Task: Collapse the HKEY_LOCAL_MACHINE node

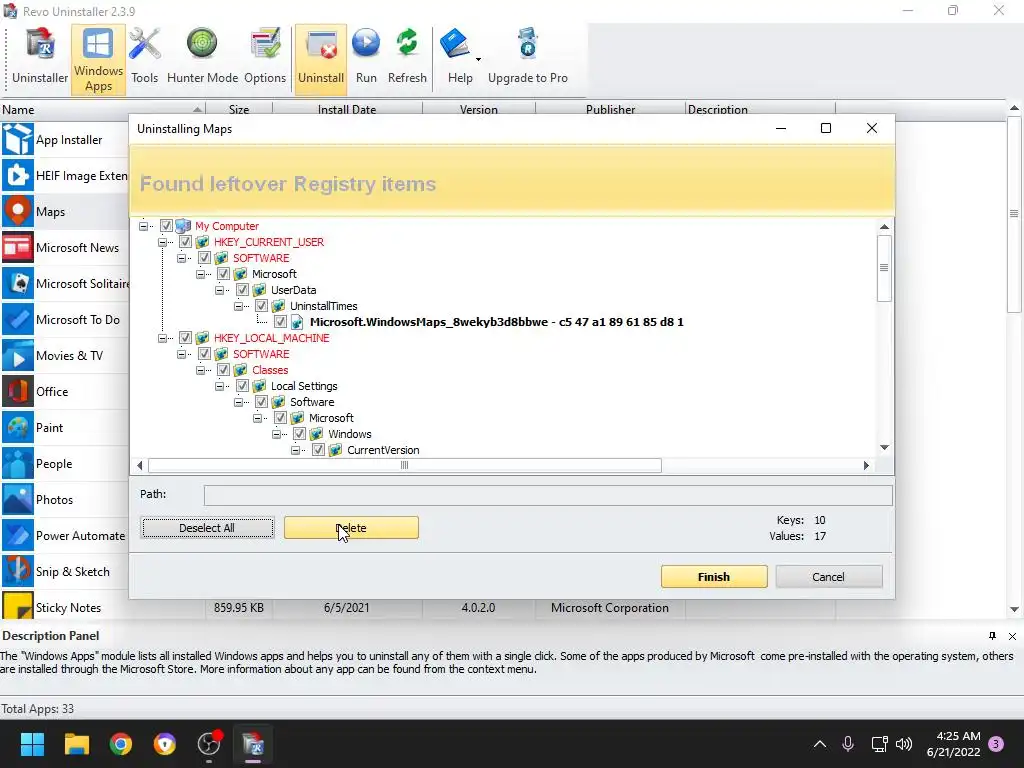Action: click(x=162, y=338)
